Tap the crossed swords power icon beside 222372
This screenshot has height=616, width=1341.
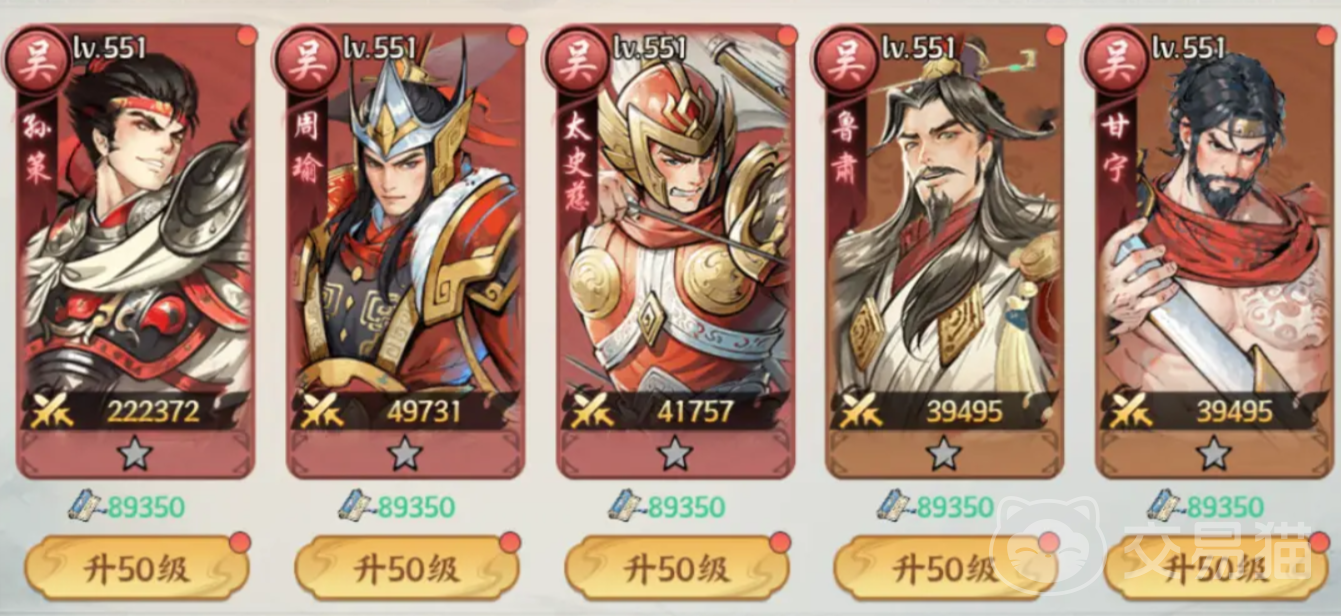click(x=52, y=411)
